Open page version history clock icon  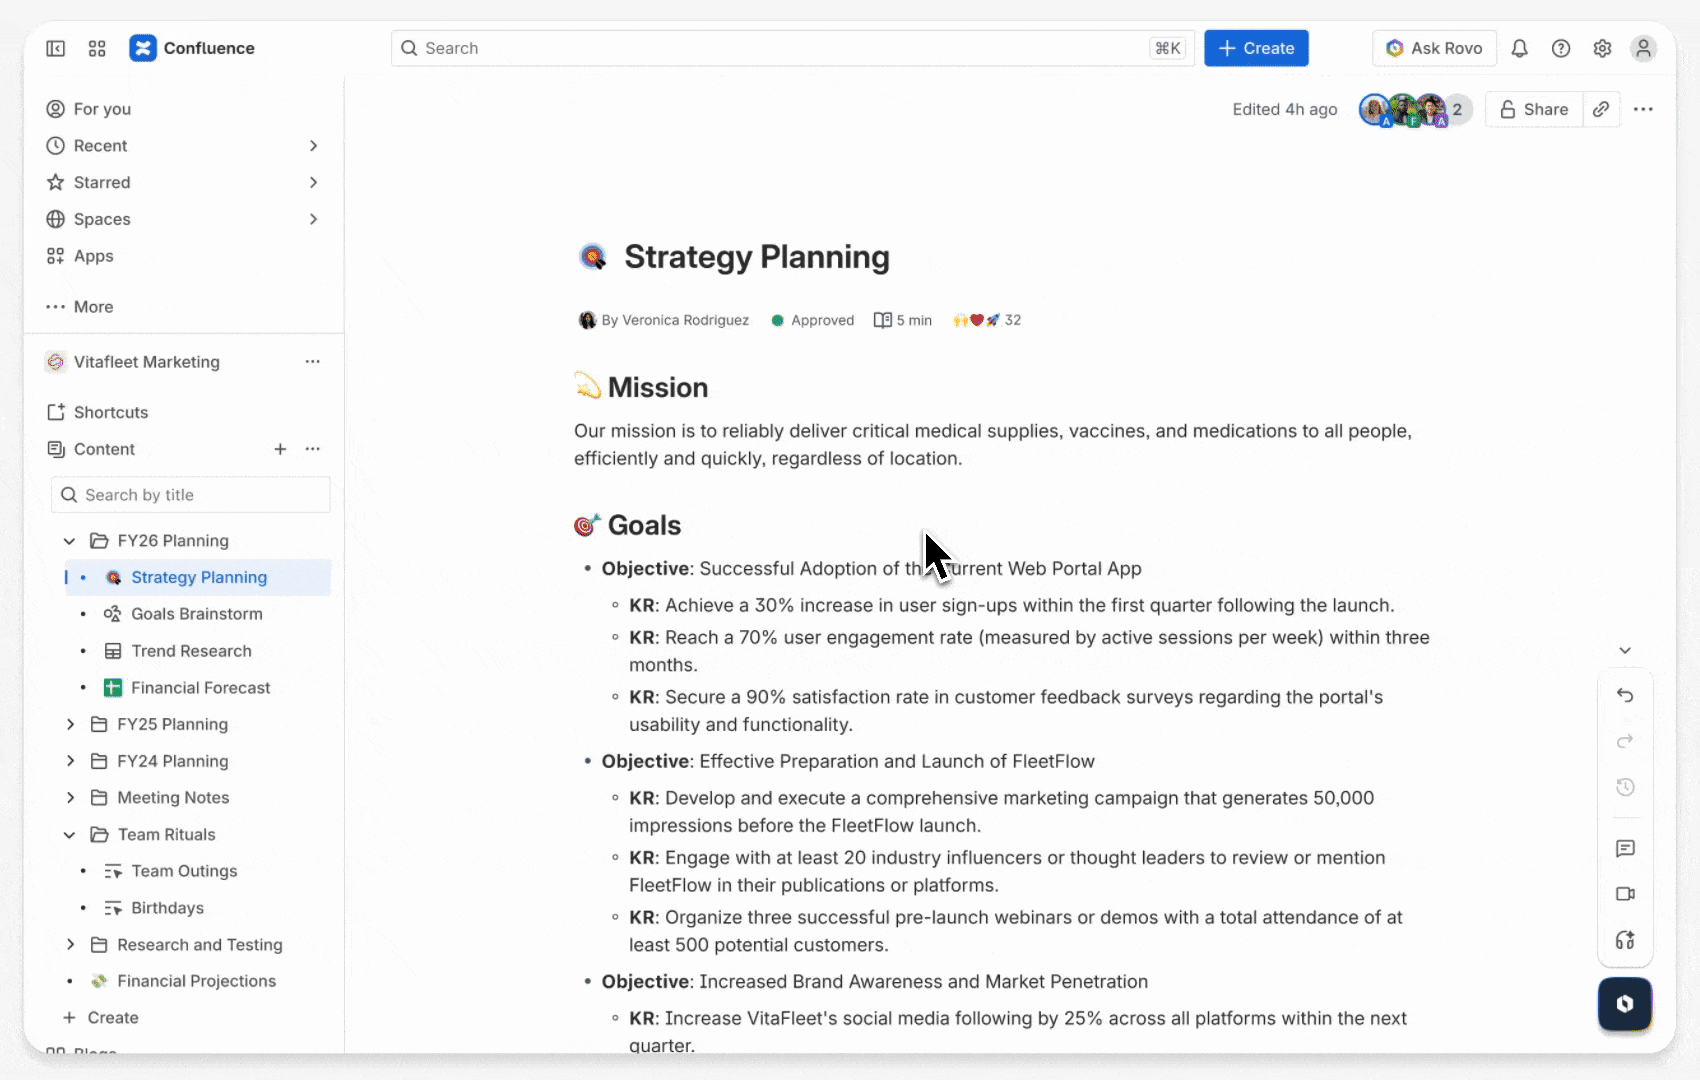tap(1625, 787)
